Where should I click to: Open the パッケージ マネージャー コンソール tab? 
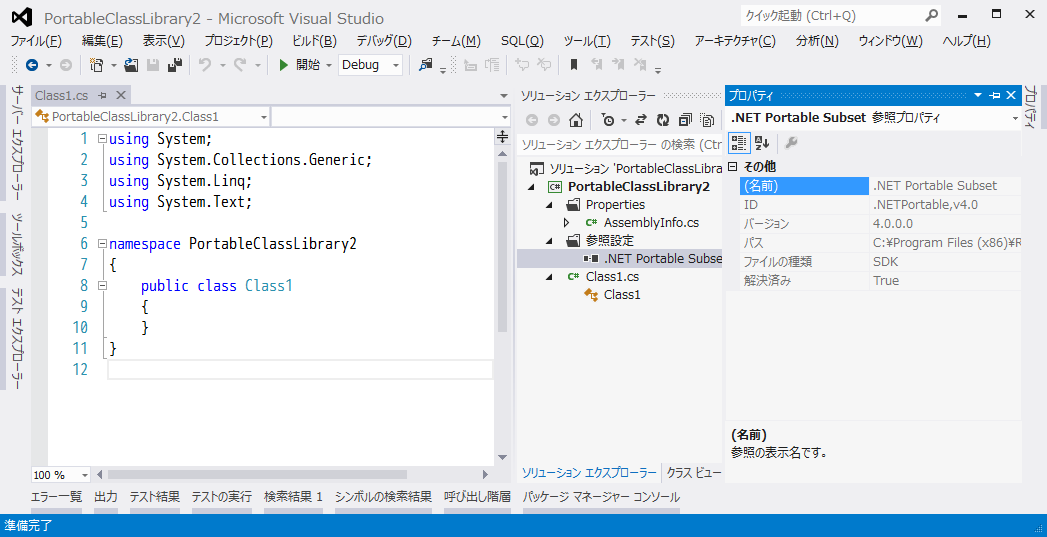[601, 497]
